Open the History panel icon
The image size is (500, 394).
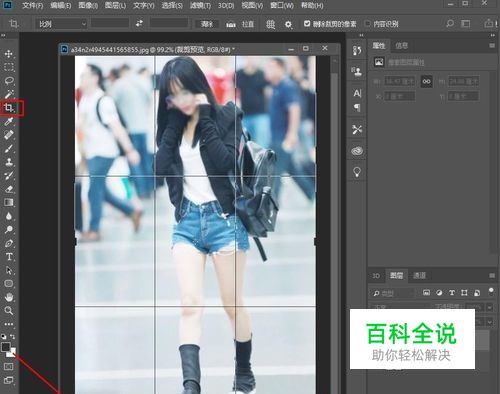click(357, 50)
